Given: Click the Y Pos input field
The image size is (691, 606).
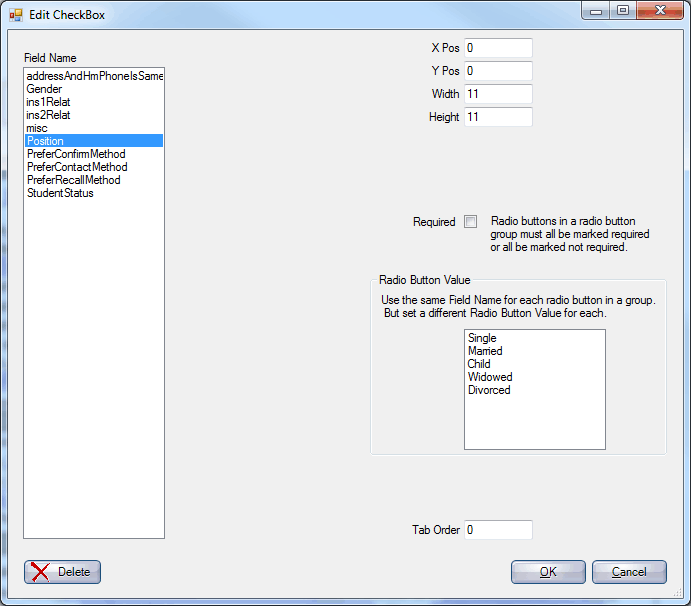Looking at the screenshot, I should pyautogui.click(x=498, y=71).
